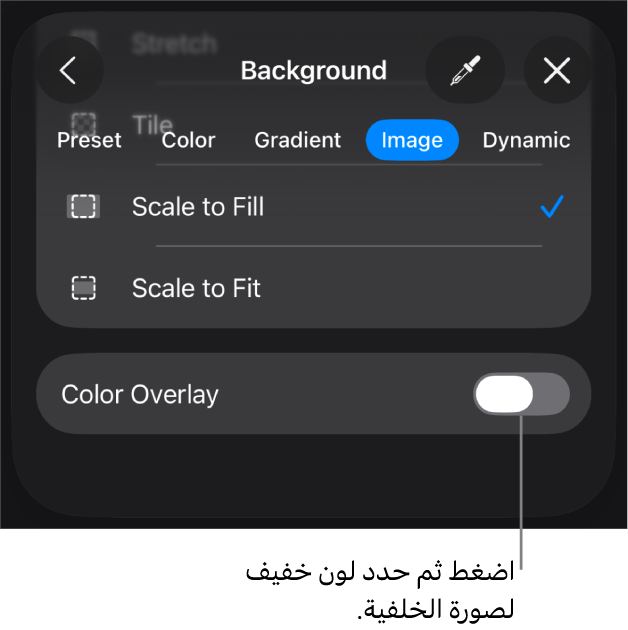This screenshot has width=628, height=630.
Task: Click the blue checkmark beside Scale to Fill
Action: [x=551, y=207]
